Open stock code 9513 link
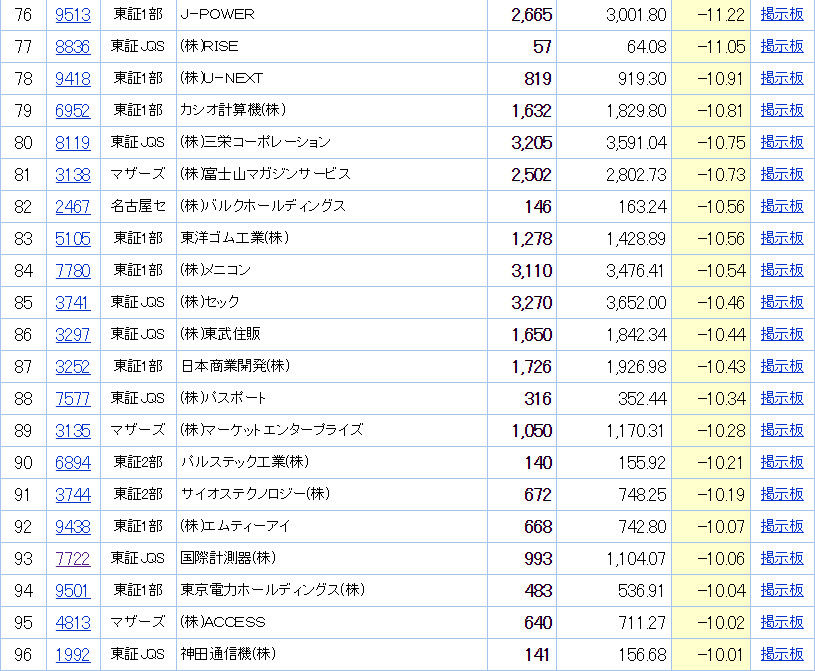This screenshot has width=815, height=671. (x=73, y=15)
